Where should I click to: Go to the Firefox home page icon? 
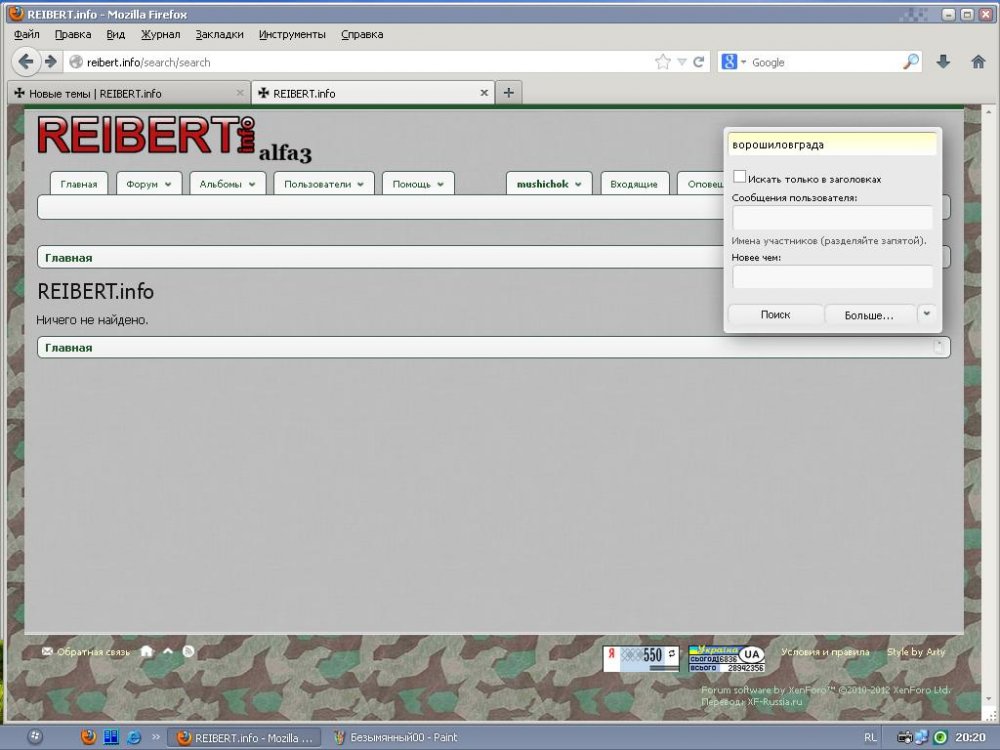[x=978, y=62]
